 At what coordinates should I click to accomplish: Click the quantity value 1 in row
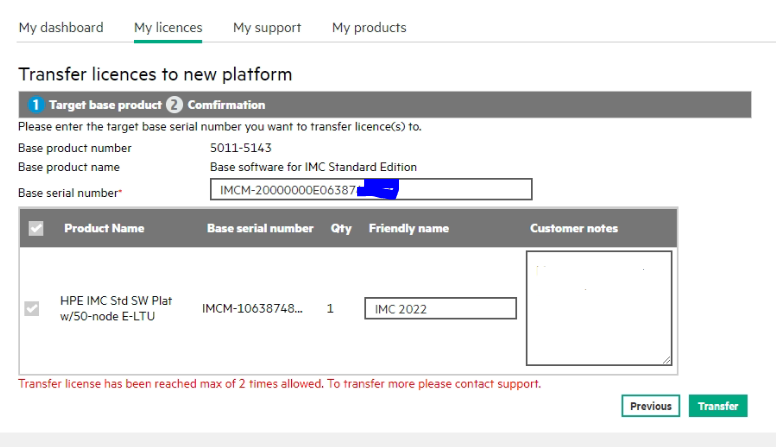pos(330,309)
